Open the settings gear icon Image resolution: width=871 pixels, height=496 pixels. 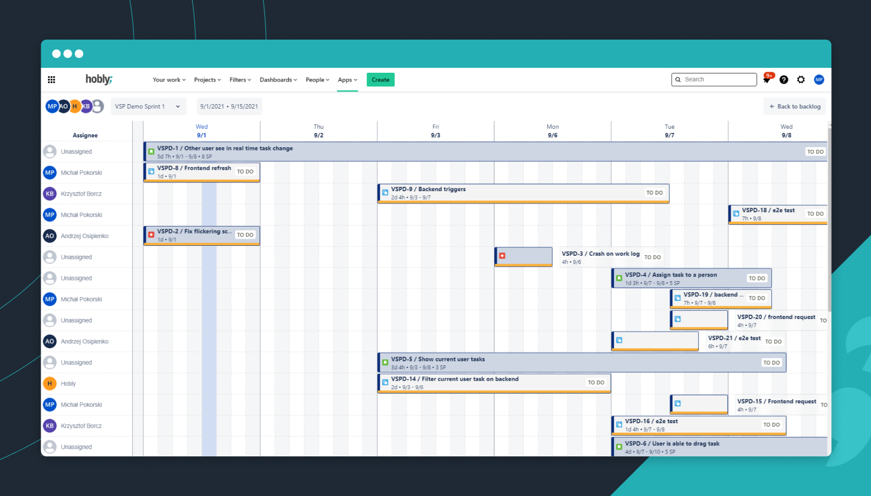coord(801,80)
